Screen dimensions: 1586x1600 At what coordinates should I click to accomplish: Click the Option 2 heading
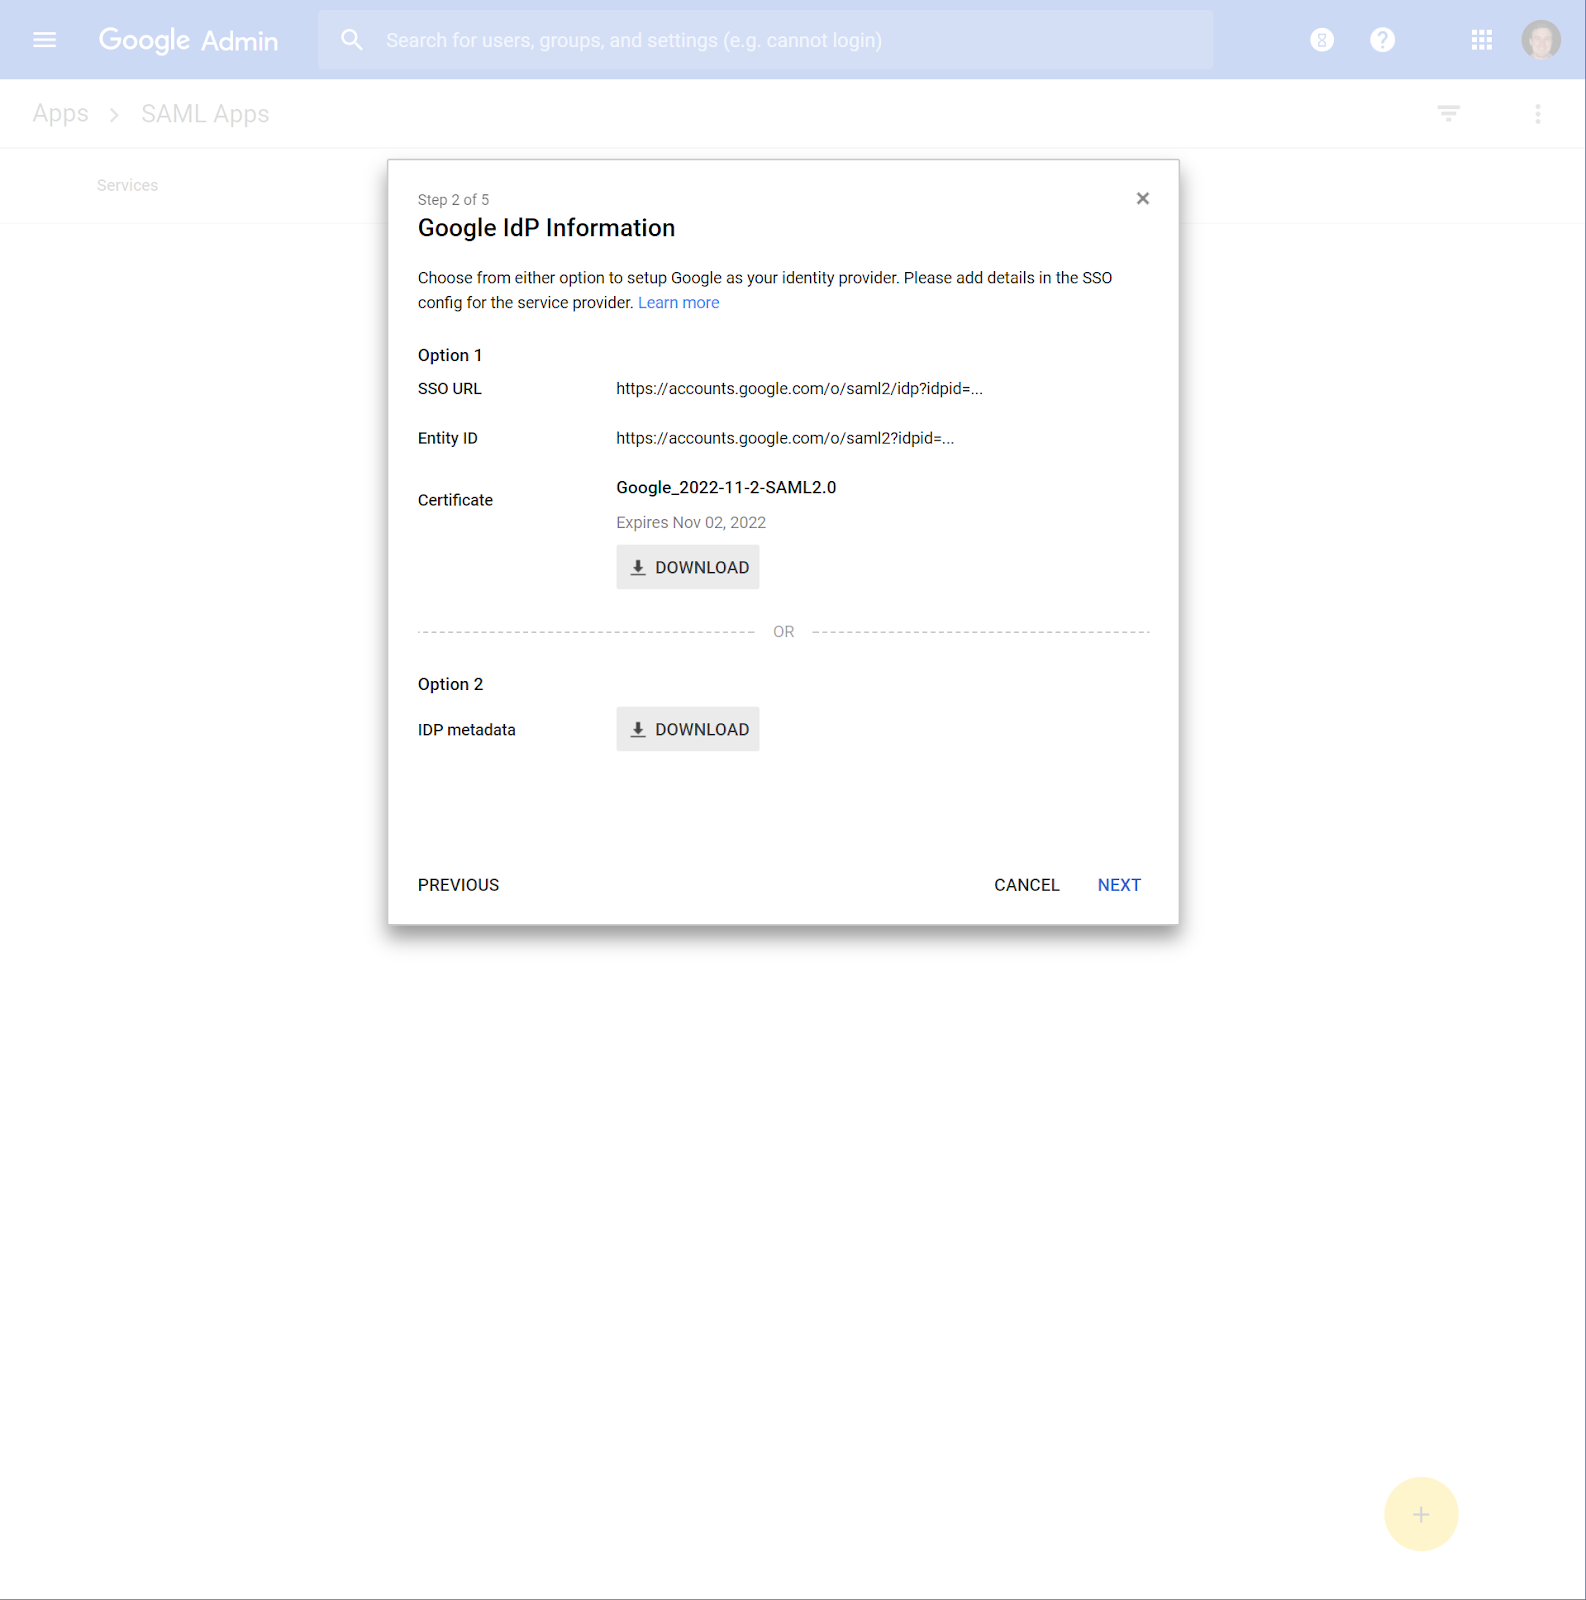450,685
